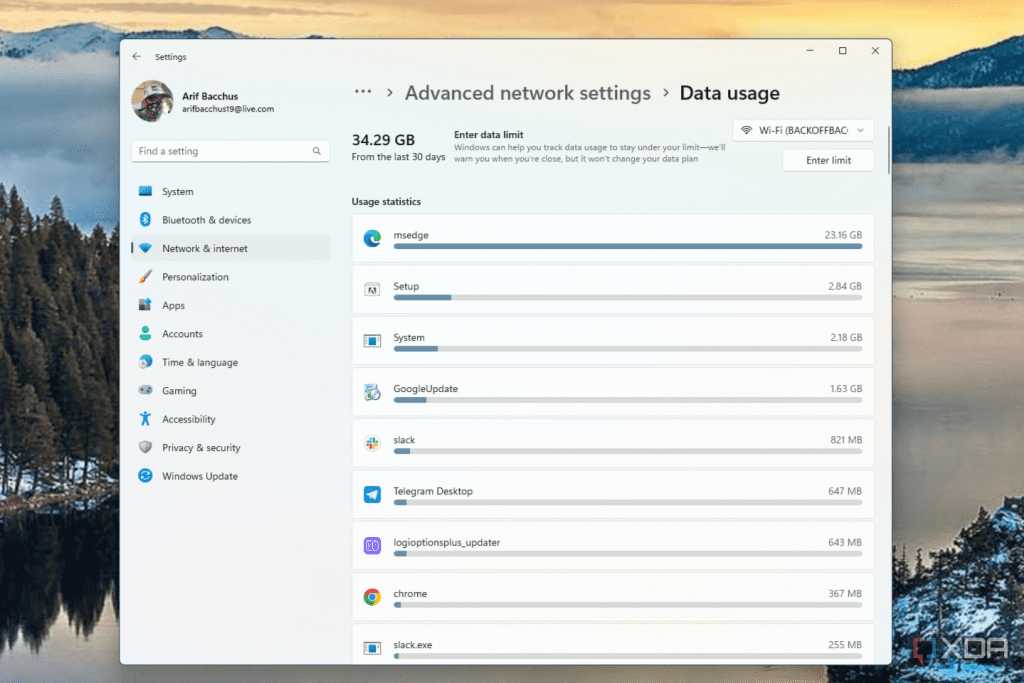
Task: Click the 643 MB logioptionsplus_updater value
Action: point(845,542)
